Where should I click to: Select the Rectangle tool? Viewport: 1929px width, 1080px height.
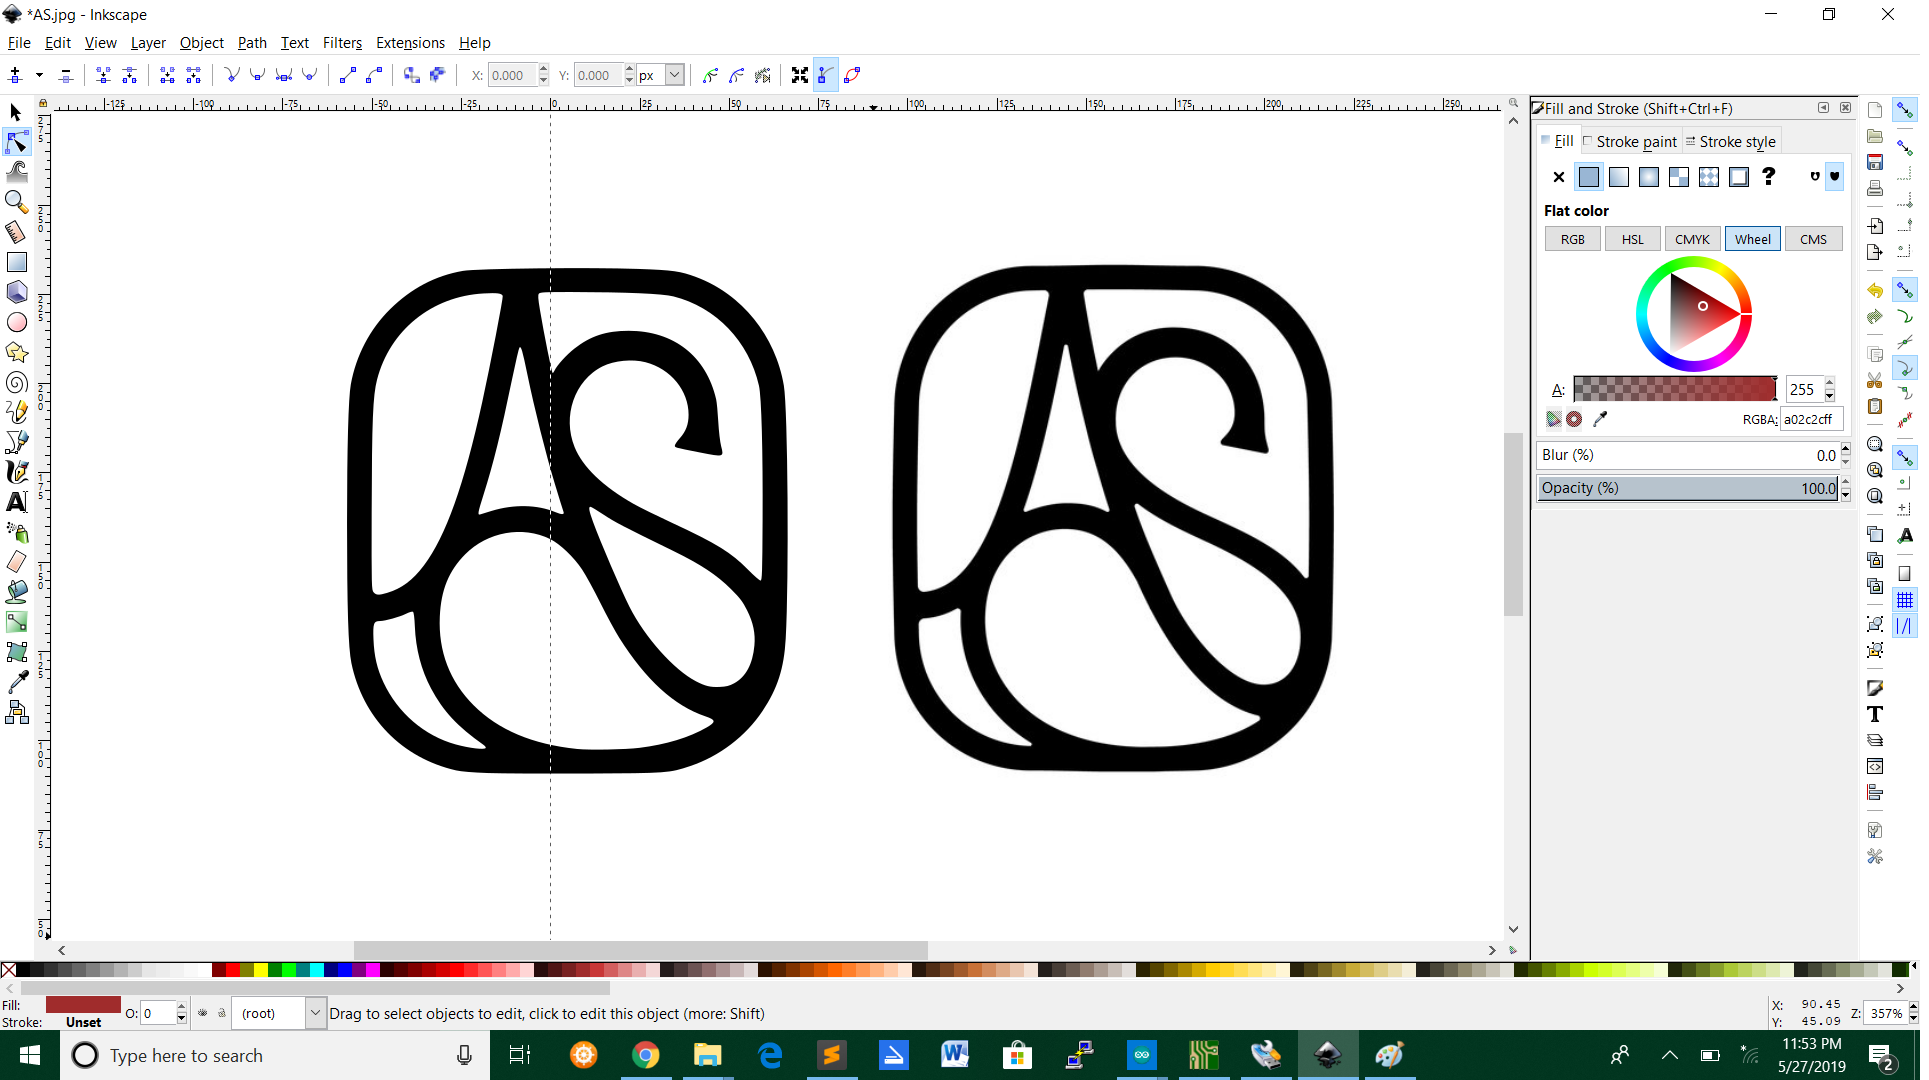pyautogui.click(x=16, y=262)
